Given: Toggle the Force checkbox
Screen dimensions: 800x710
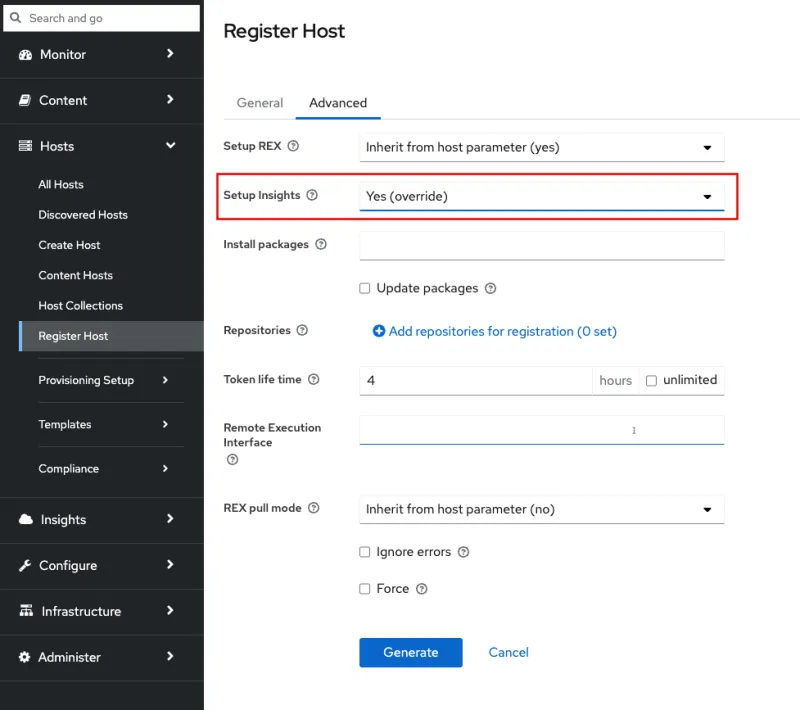Looking at the screenshot, I should [365, 588].
